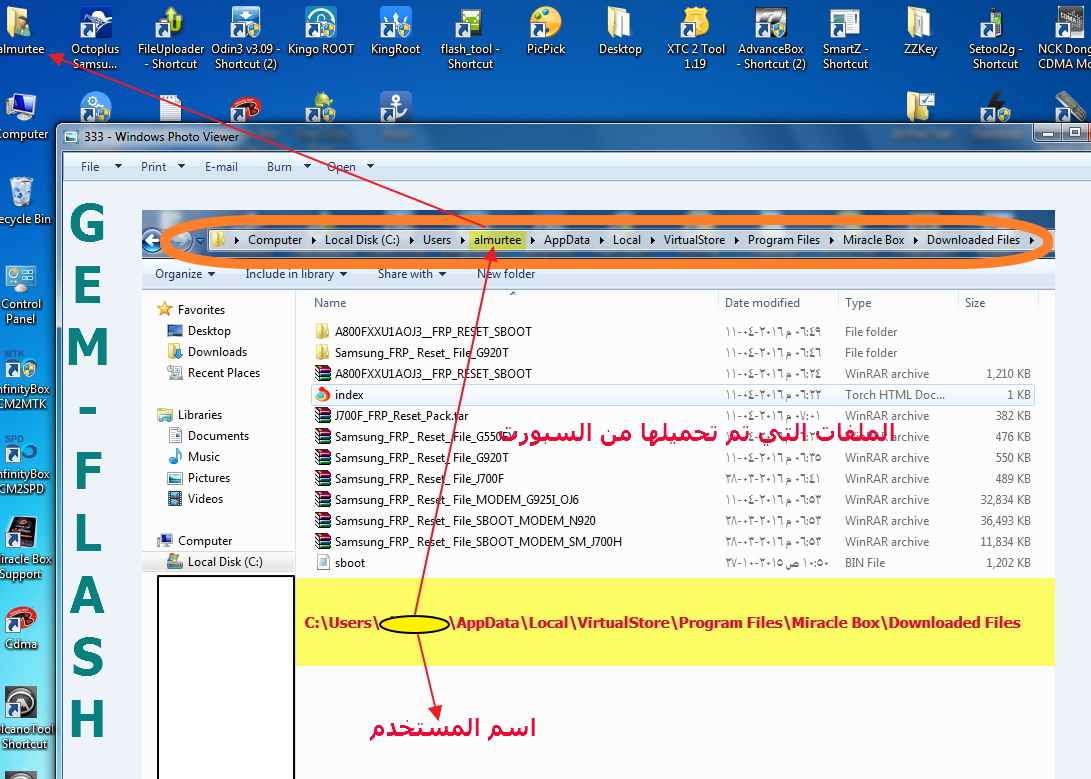Sort by the Size column header

tap(975, 303)
